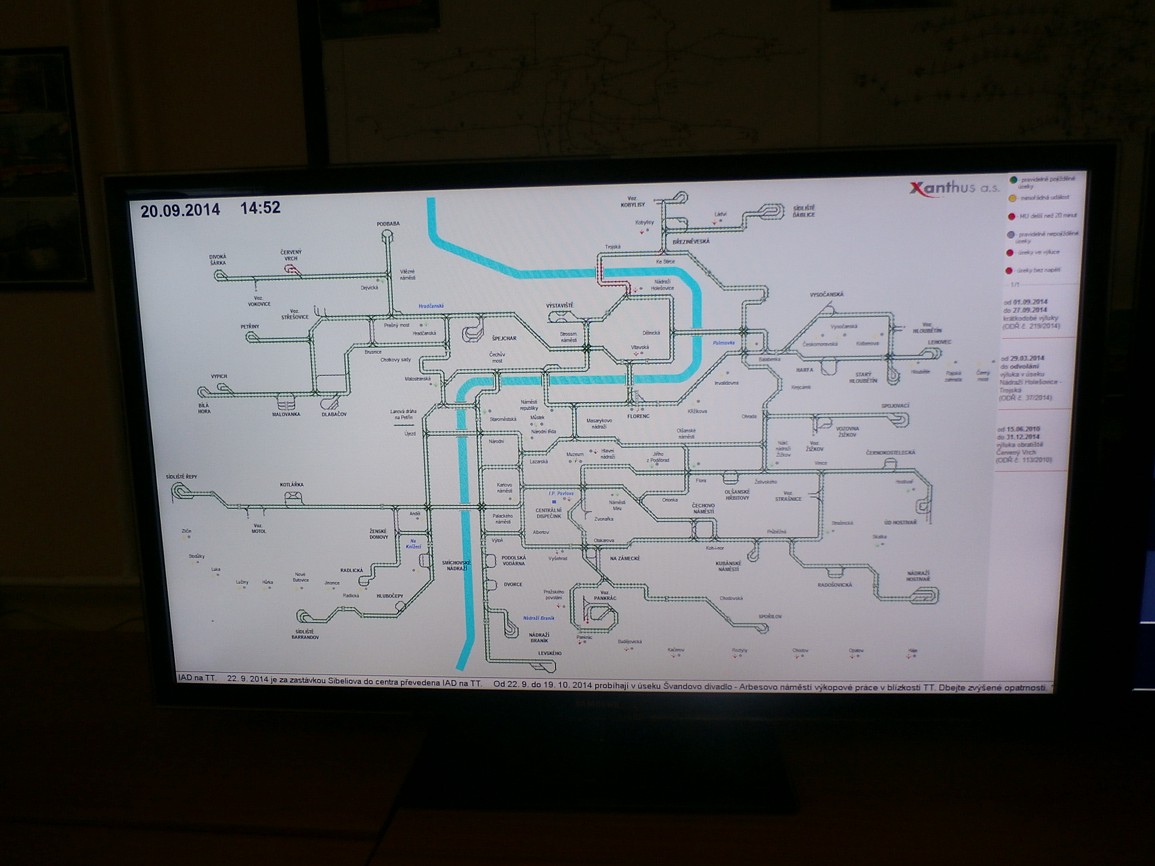Screen dimensions: 1155x866
Task: Click the STARÝ HLOUBĚTÍN label
Action: tap(863, 378)
